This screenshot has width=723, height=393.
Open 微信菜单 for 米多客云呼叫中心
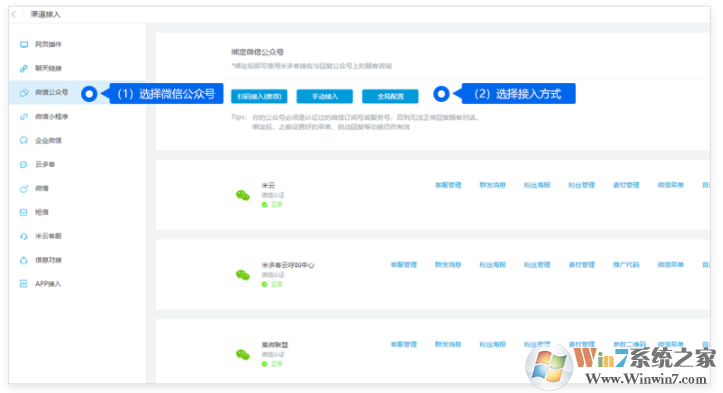(670, 265)
